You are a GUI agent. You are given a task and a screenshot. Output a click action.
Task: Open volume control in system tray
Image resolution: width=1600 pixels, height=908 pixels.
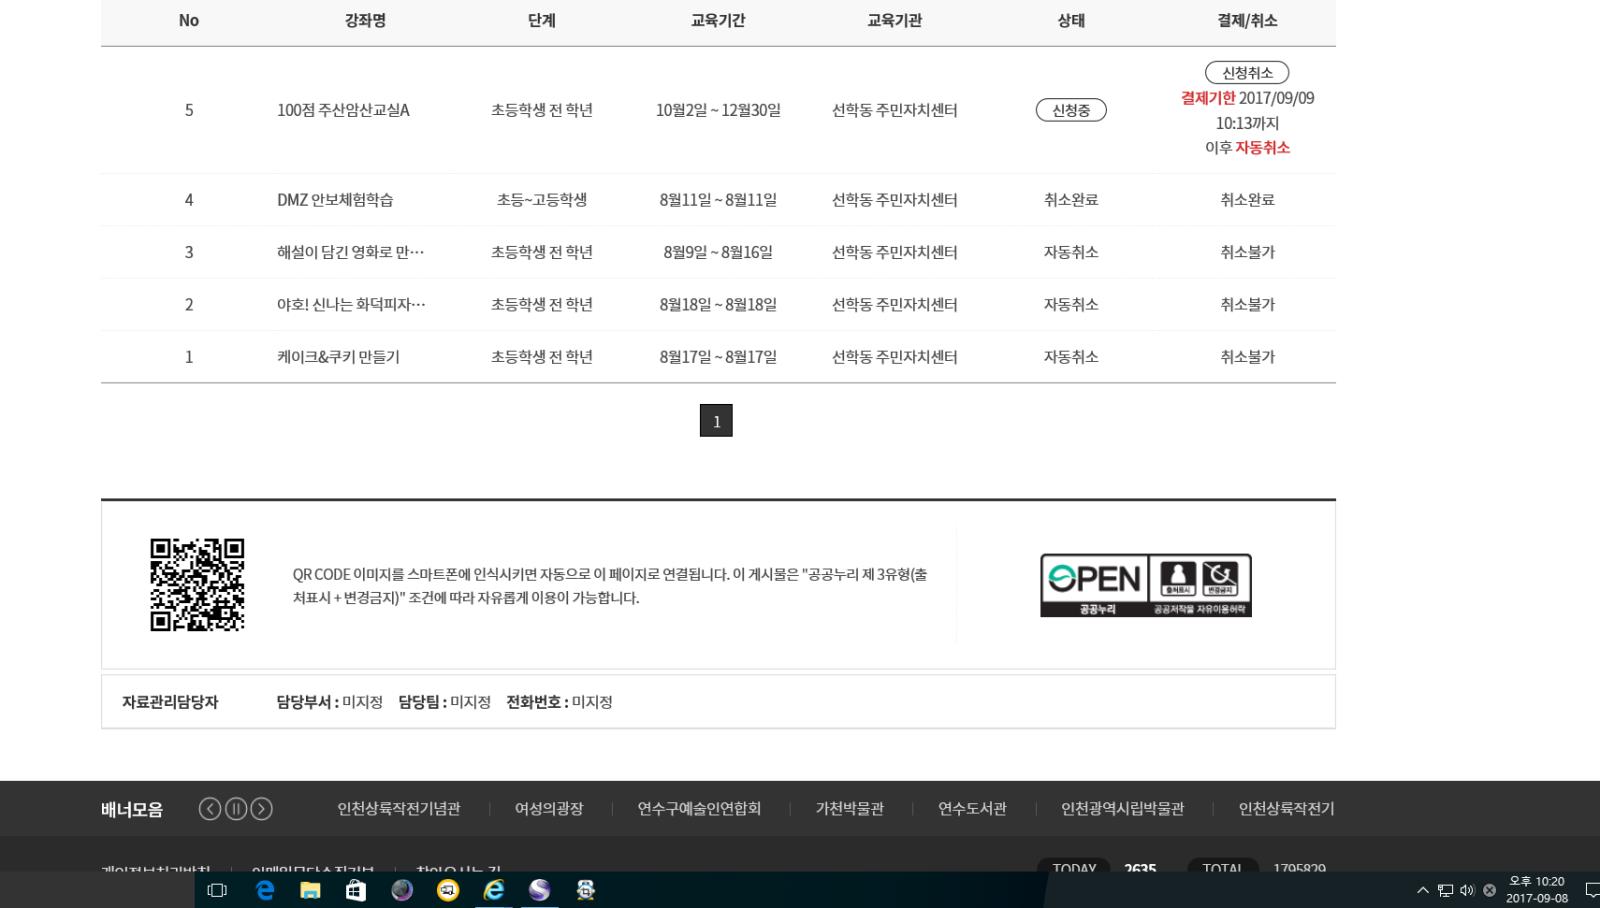1467,890
